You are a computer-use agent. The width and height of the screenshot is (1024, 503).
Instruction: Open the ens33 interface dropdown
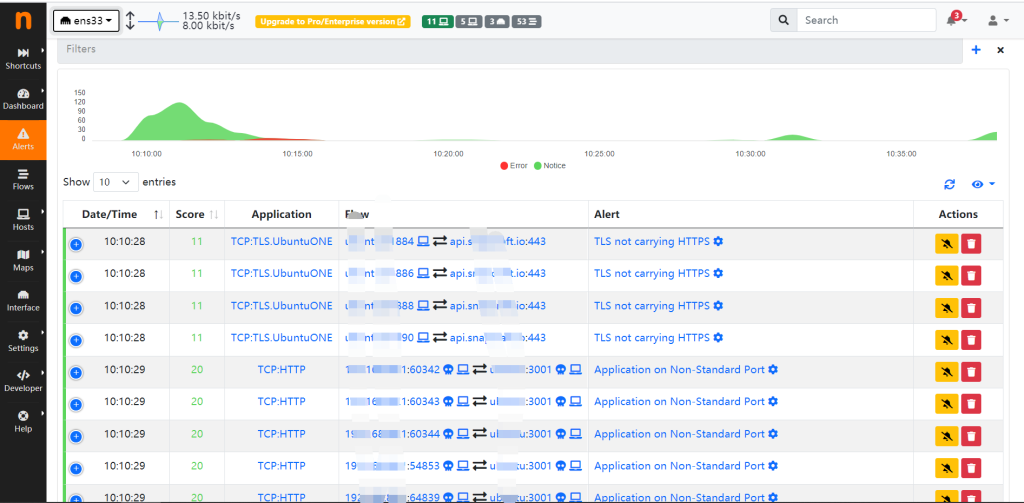pos(86,20)
